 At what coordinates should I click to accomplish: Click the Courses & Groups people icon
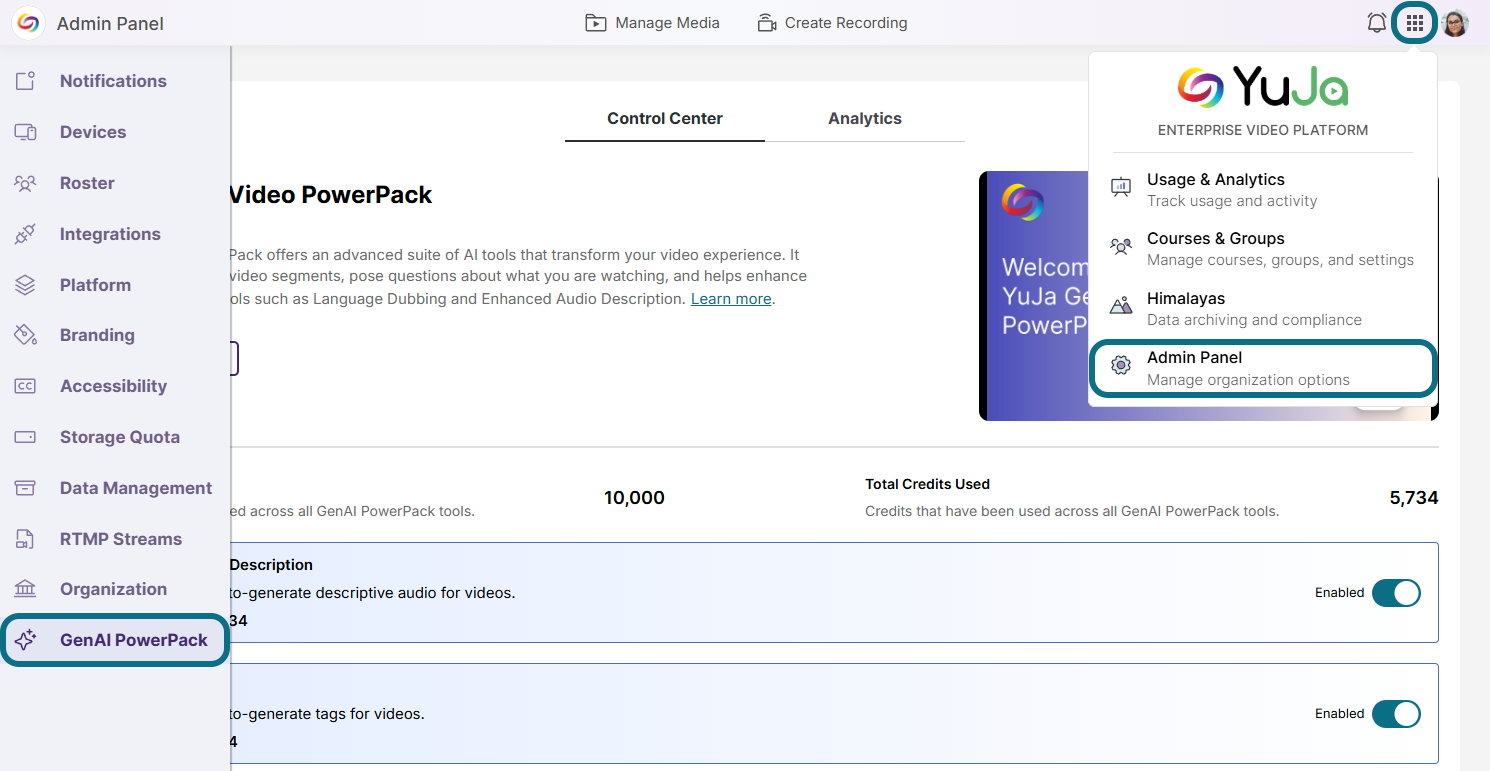[x=1121, y=246]
